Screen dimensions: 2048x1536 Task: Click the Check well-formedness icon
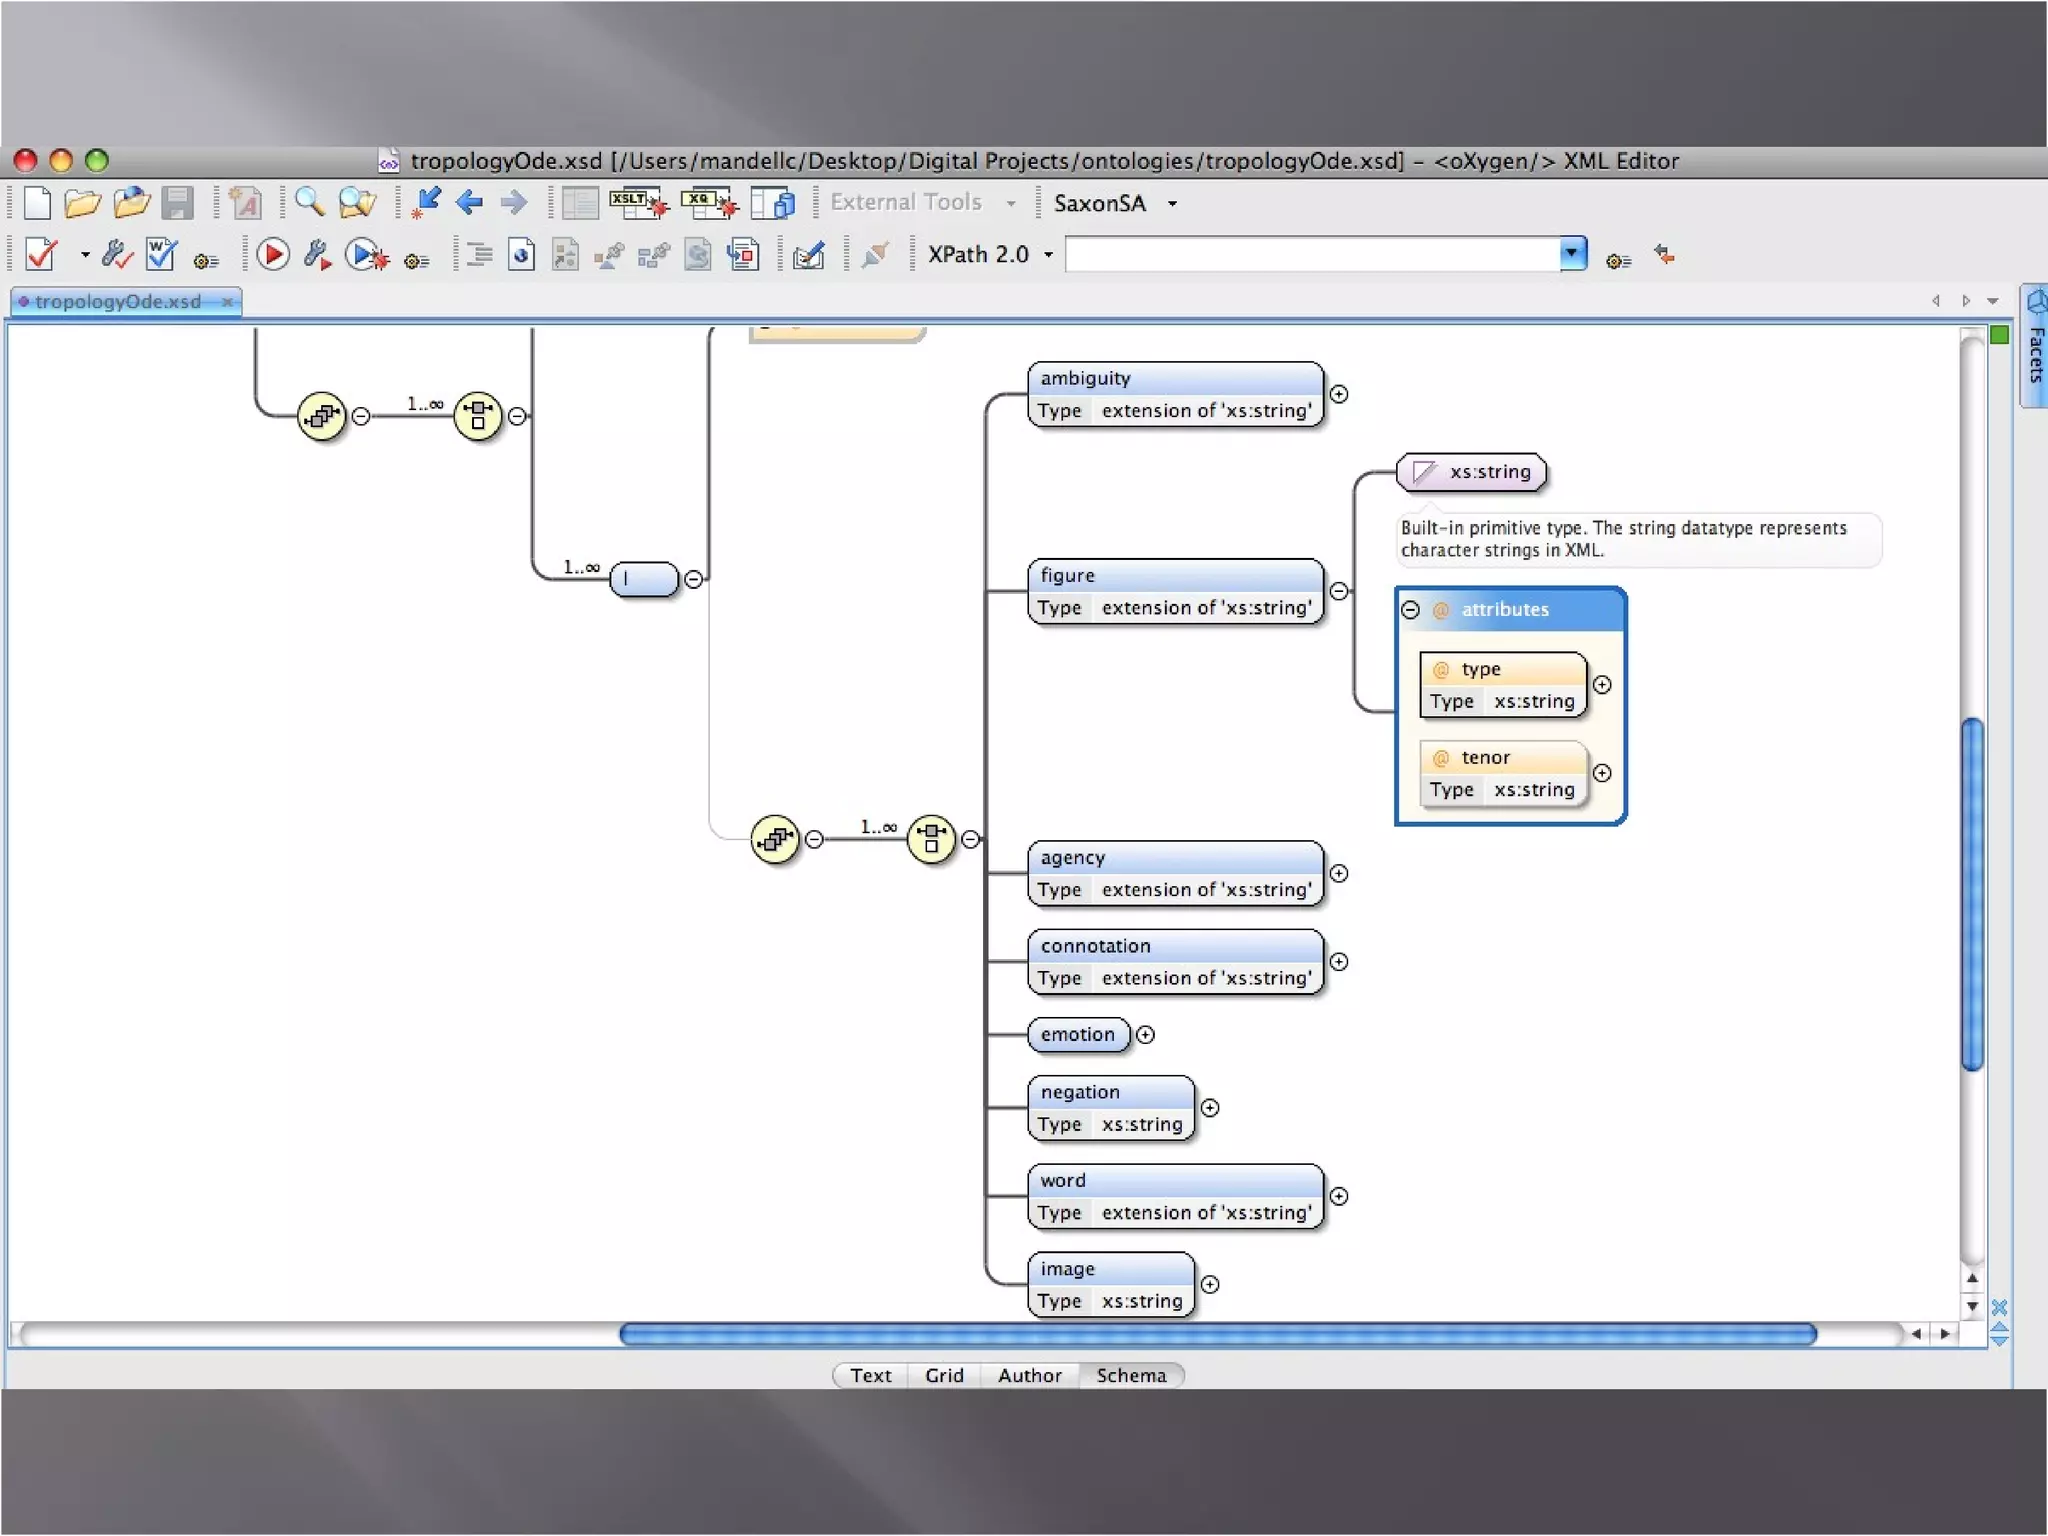click(161, 255)
